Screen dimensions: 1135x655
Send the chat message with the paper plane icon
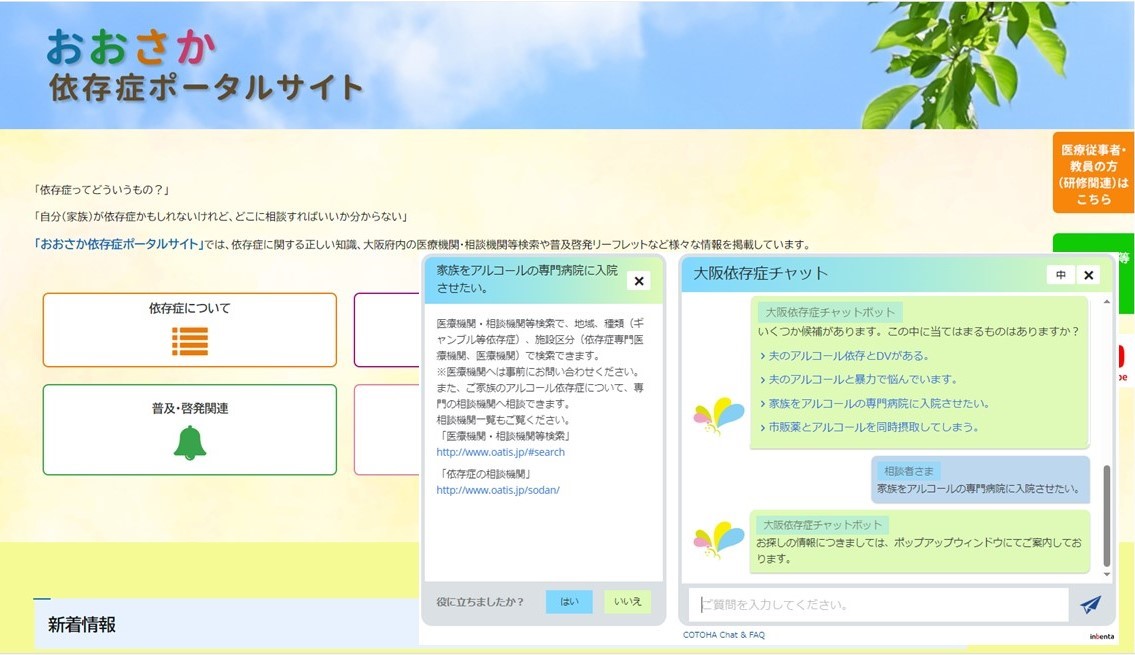coord(1091,604)
